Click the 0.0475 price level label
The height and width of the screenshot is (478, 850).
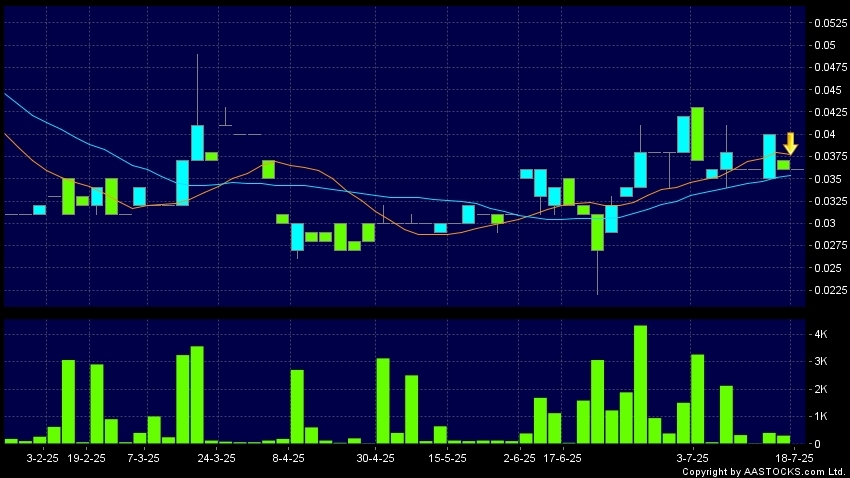(830, 67)
